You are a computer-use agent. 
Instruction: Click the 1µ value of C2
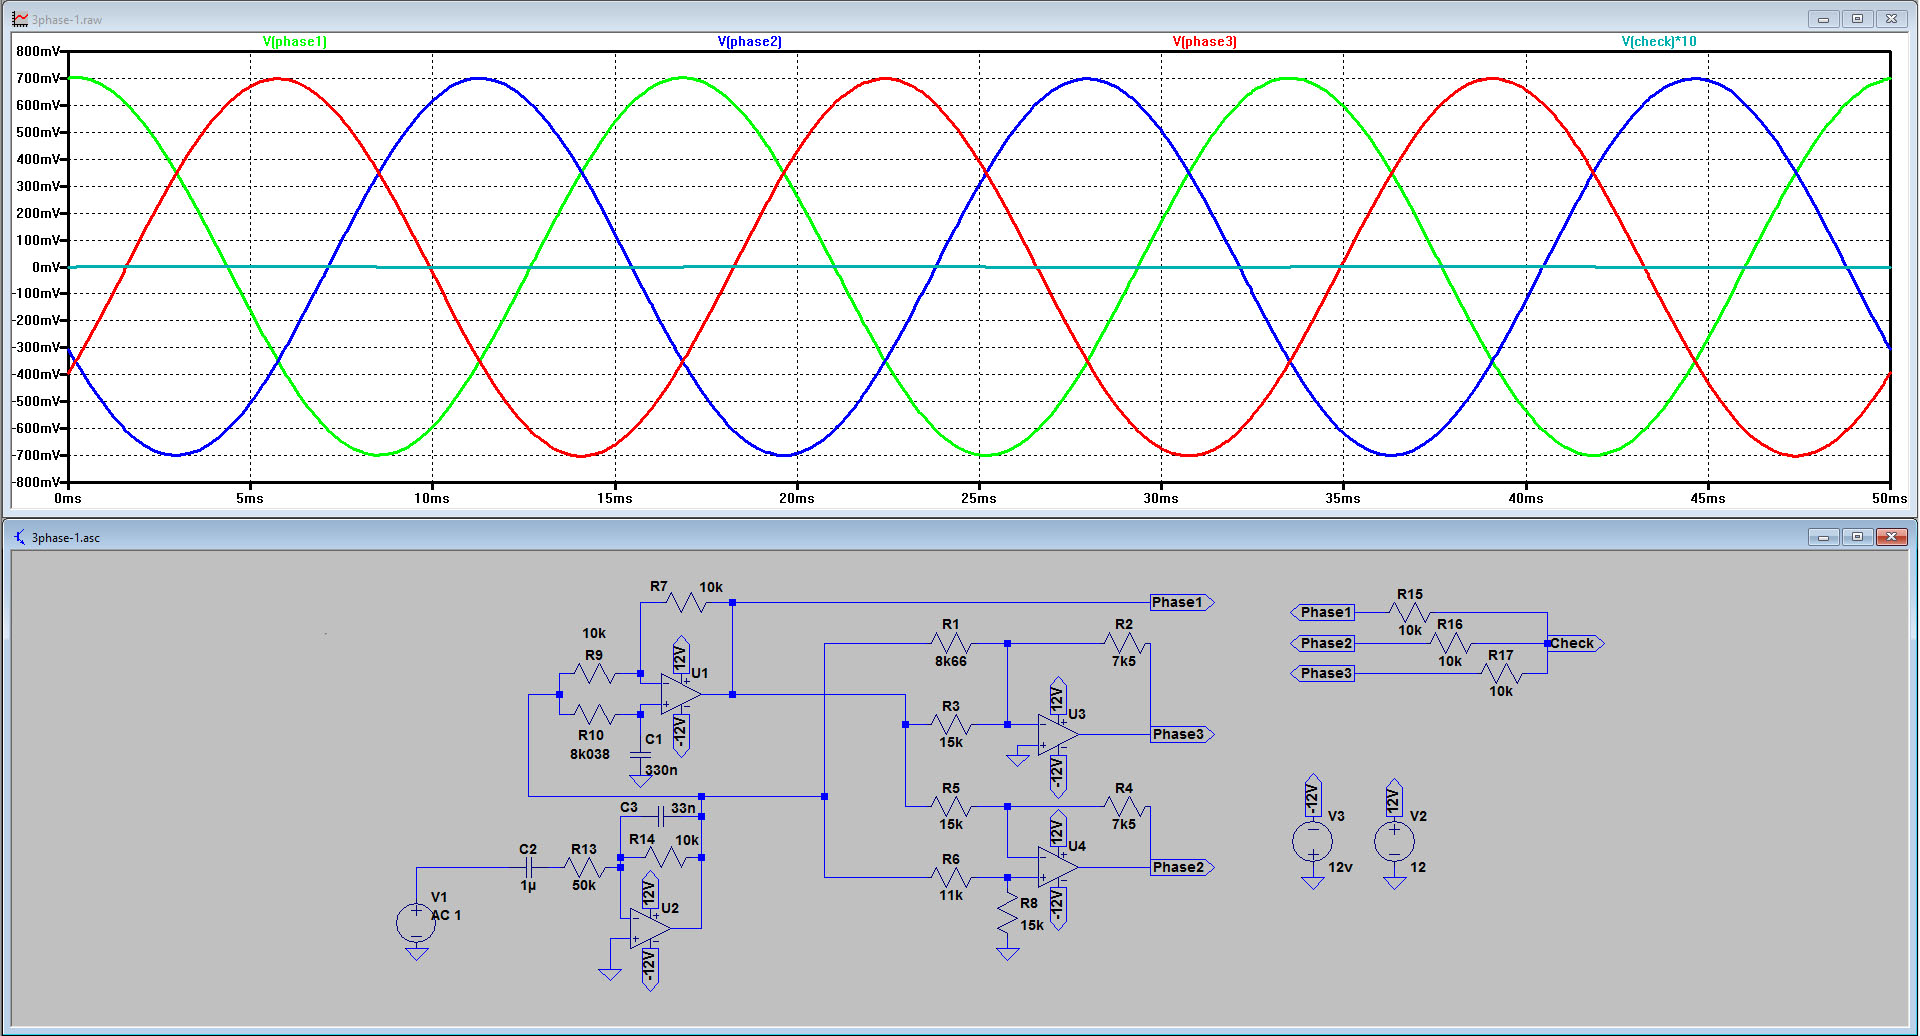coord(528,885)
